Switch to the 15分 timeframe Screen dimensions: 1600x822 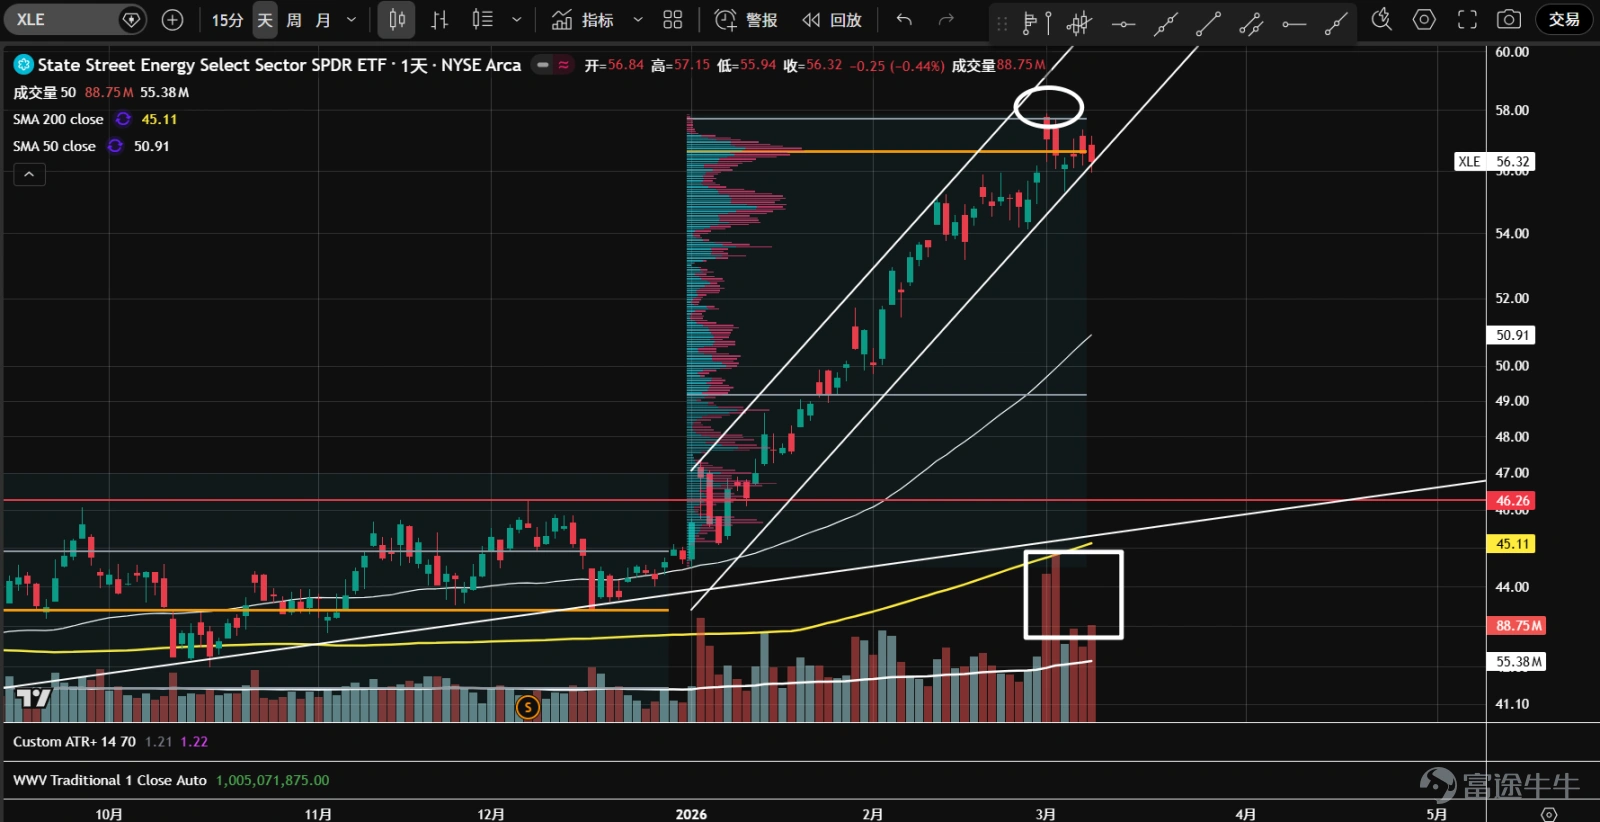click(x=227, y=20)
